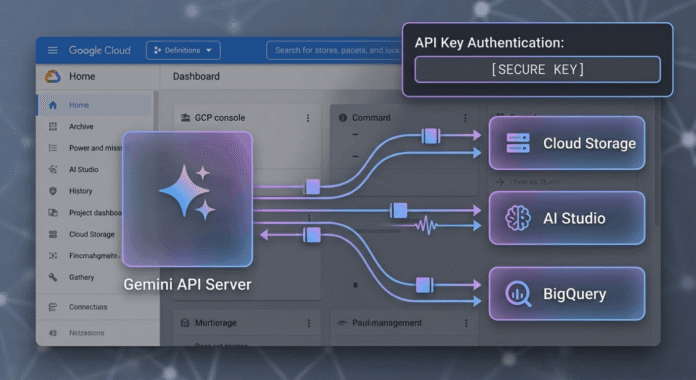
Task: Click the API Key Authentication label
Action: pyautogui.click(x=490, y=43)
